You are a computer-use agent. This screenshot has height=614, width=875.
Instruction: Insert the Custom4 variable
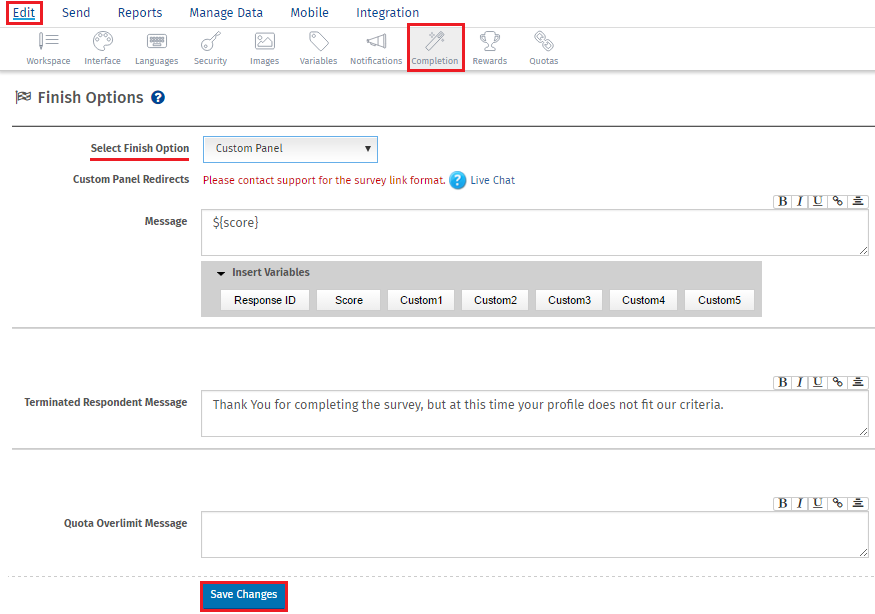643,300
